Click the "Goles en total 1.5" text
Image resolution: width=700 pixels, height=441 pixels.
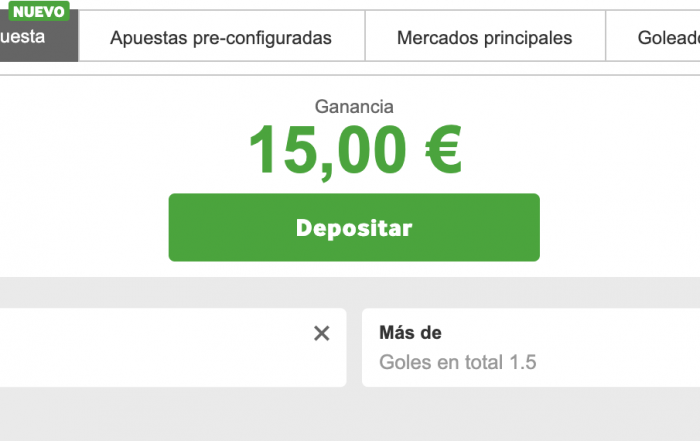coord(458,362)
